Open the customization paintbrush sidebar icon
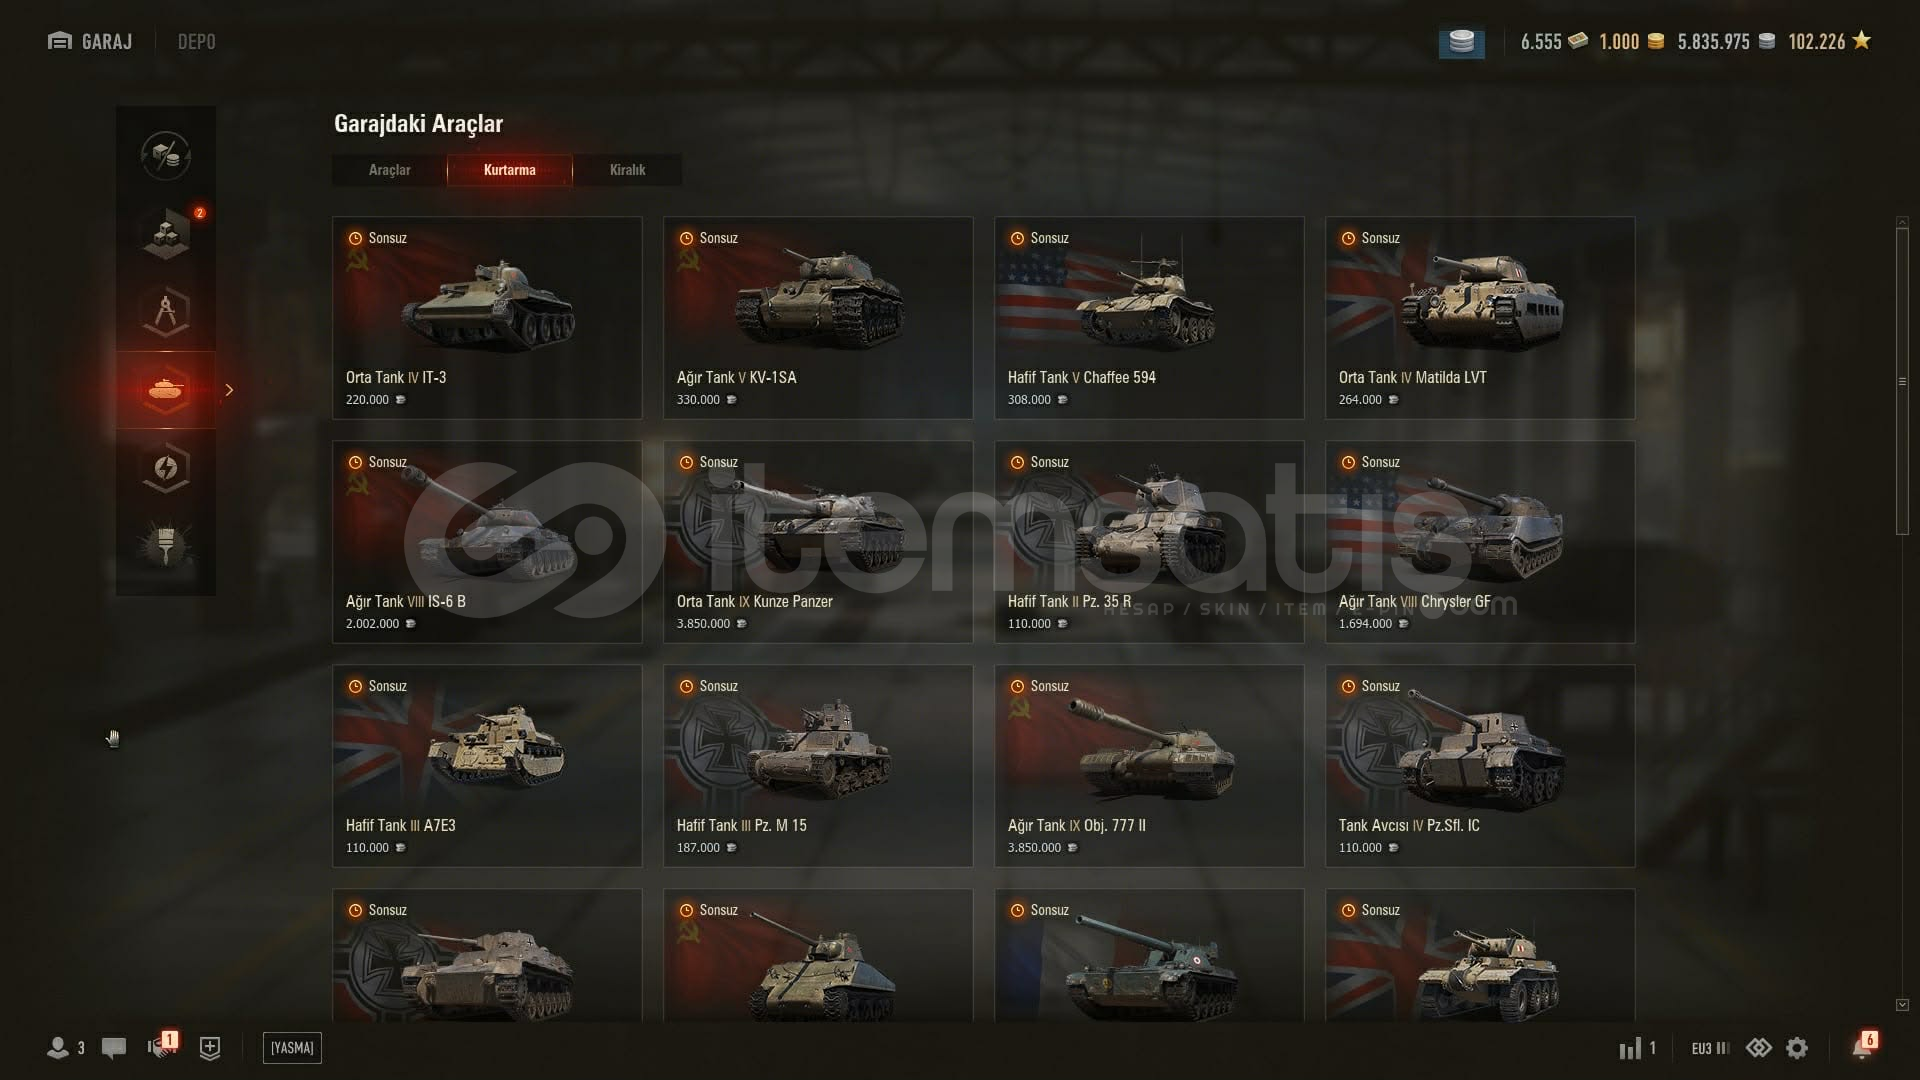1920x1080 pixels. pyautogui.click(x=166, y=546)
